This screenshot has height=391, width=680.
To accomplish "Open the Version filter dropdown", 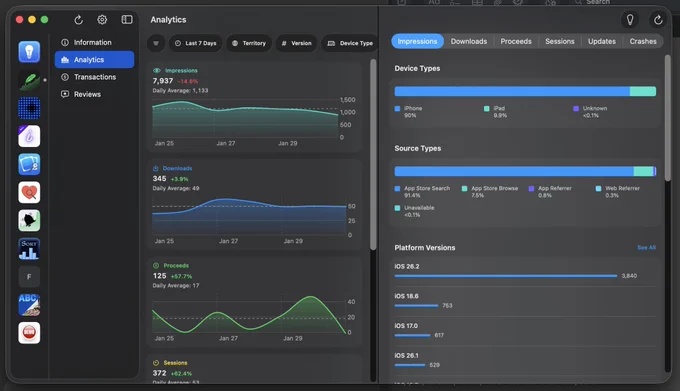I will pyautogui.click(x=297, y=43).
